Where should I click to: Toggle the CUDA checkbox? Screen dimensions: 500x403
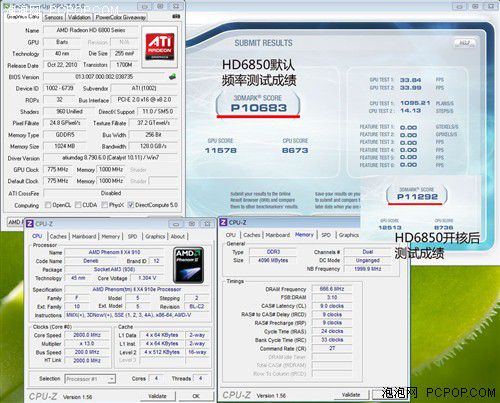point(78,205)
